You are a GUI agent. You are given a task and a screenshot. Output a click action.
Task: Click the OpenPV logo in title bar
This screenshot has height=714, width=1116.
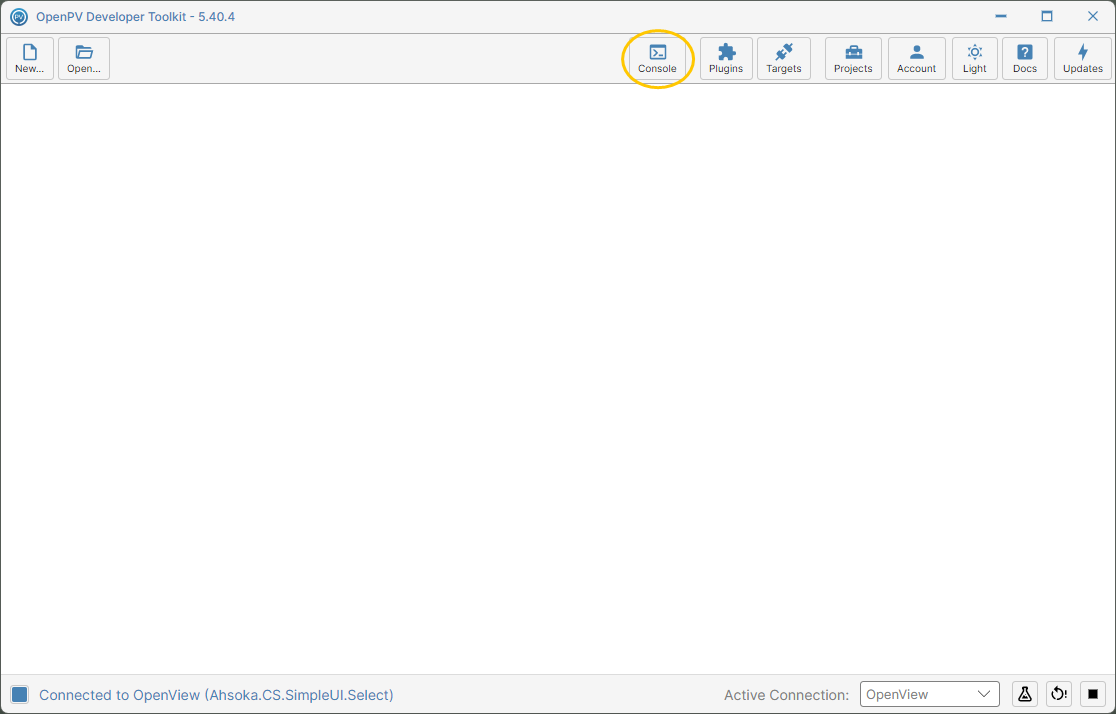point(19,16)
